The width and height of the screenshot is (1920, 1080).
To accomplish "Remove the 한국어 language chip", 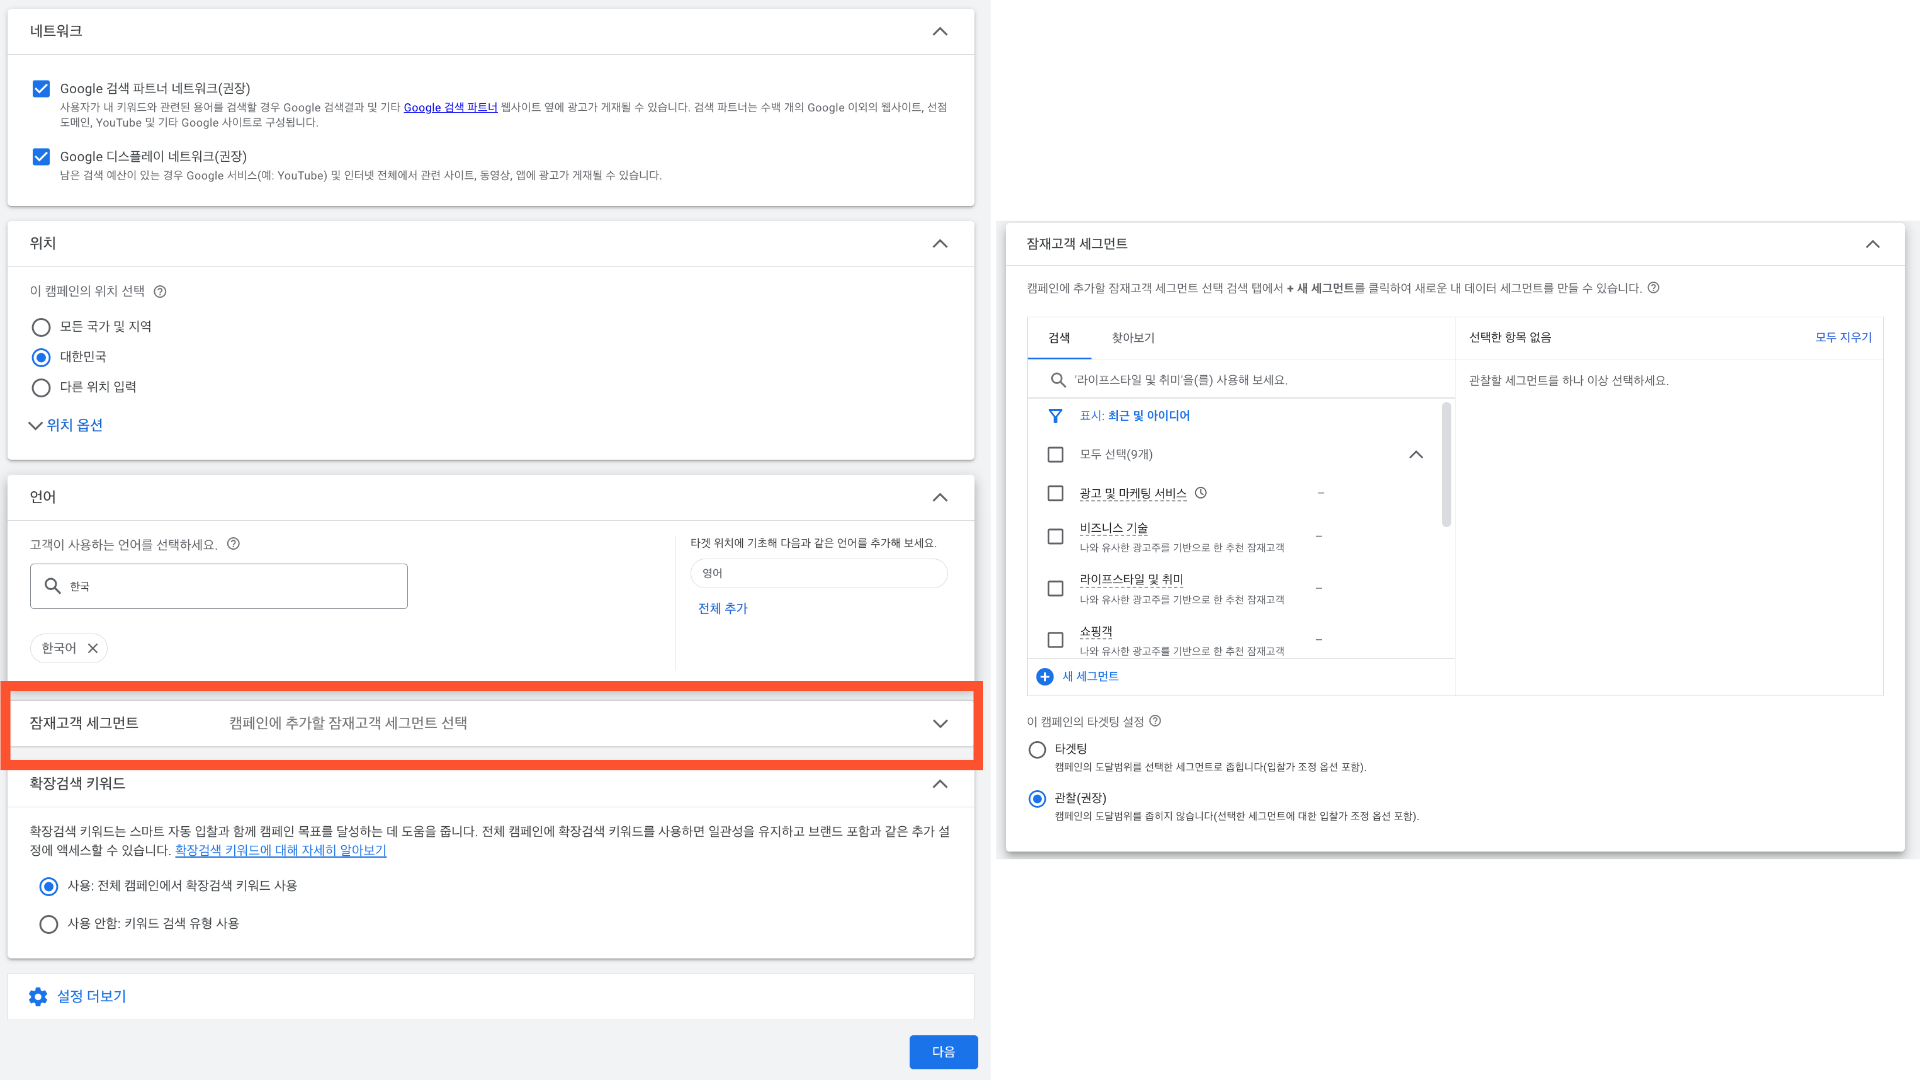I will tap(93, 648).
